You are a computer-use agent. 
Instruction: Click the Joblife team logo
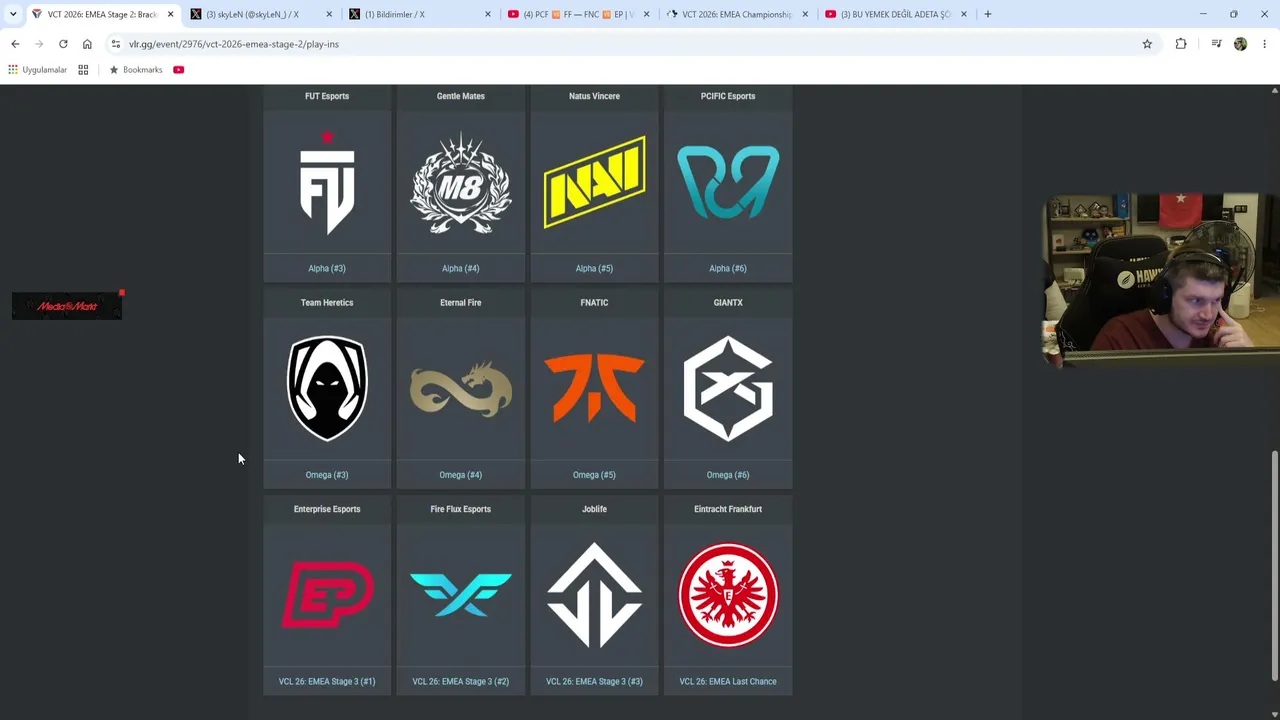point(594,595)
